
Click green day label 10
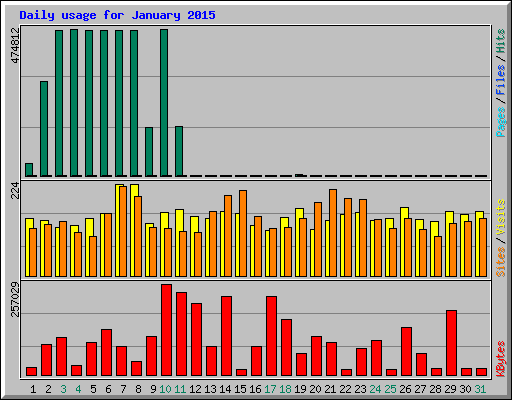click(165, 389)
